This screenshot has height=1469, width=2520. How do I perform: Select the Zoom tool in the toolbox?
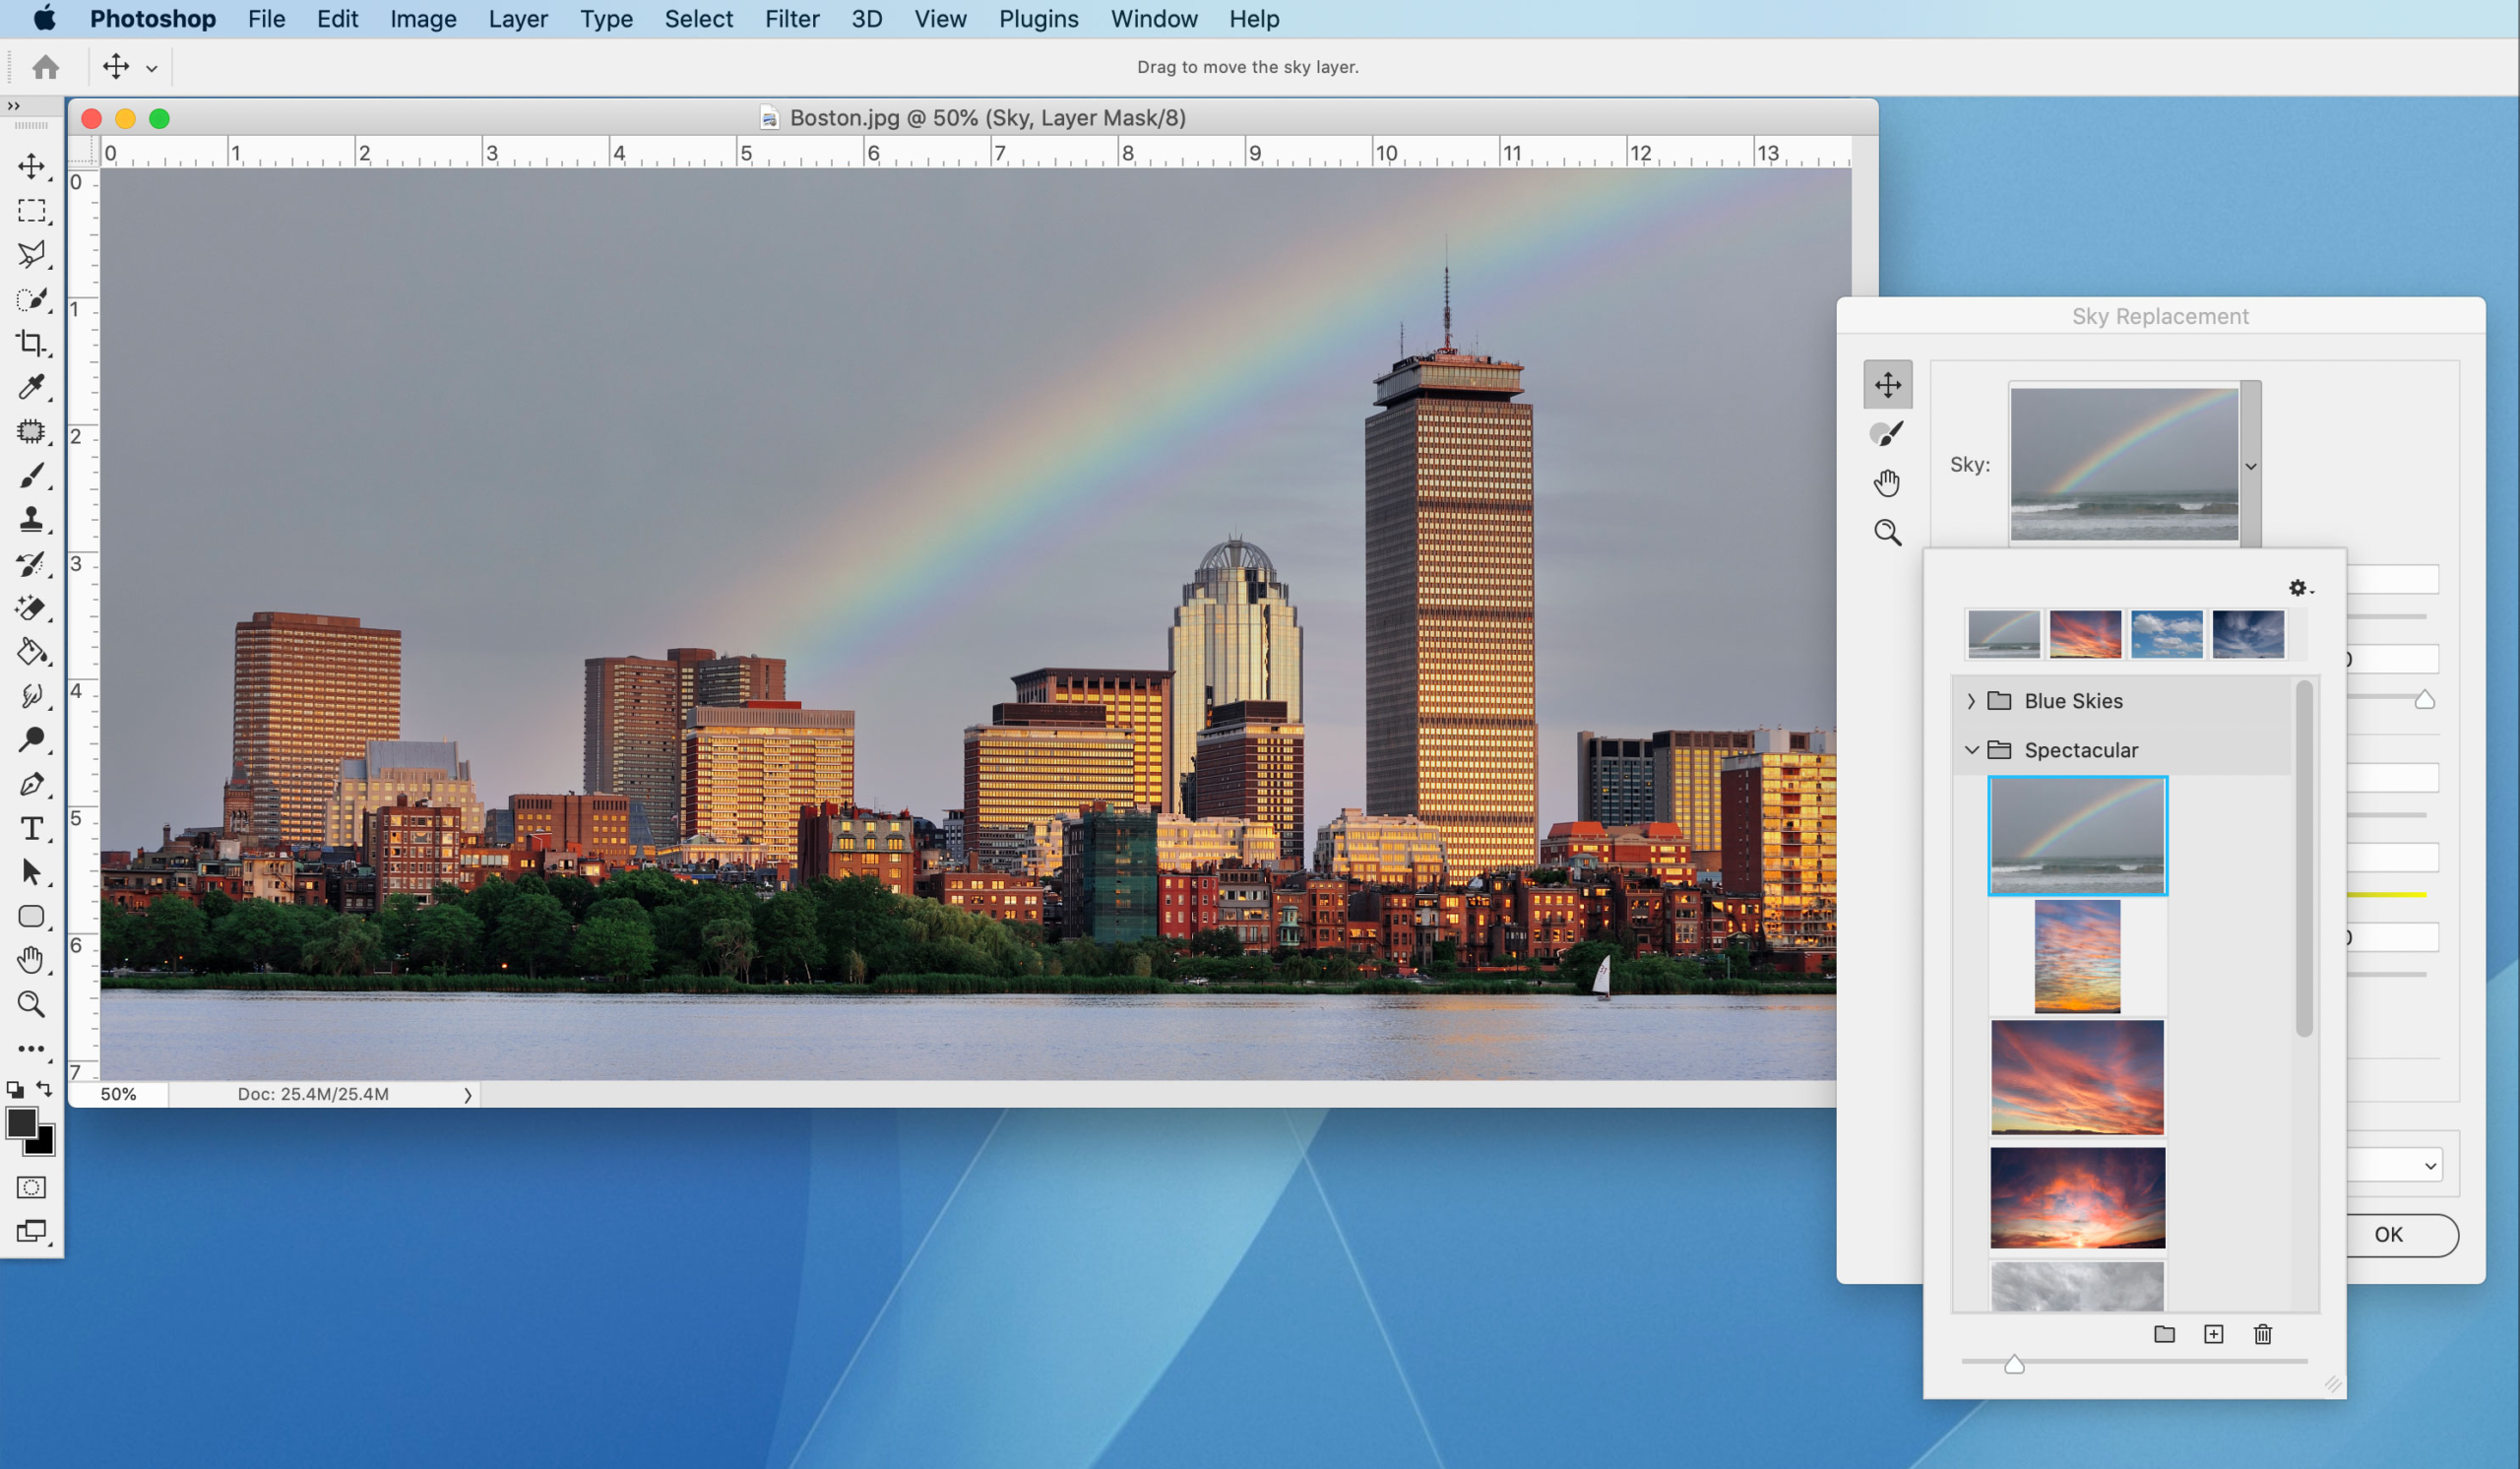click(x=31, y=1005)
